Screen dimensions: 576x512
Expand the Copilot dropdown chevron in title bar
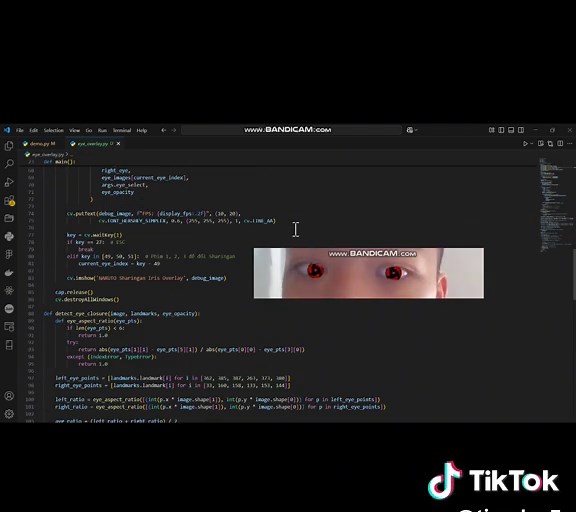coord(416,130)
